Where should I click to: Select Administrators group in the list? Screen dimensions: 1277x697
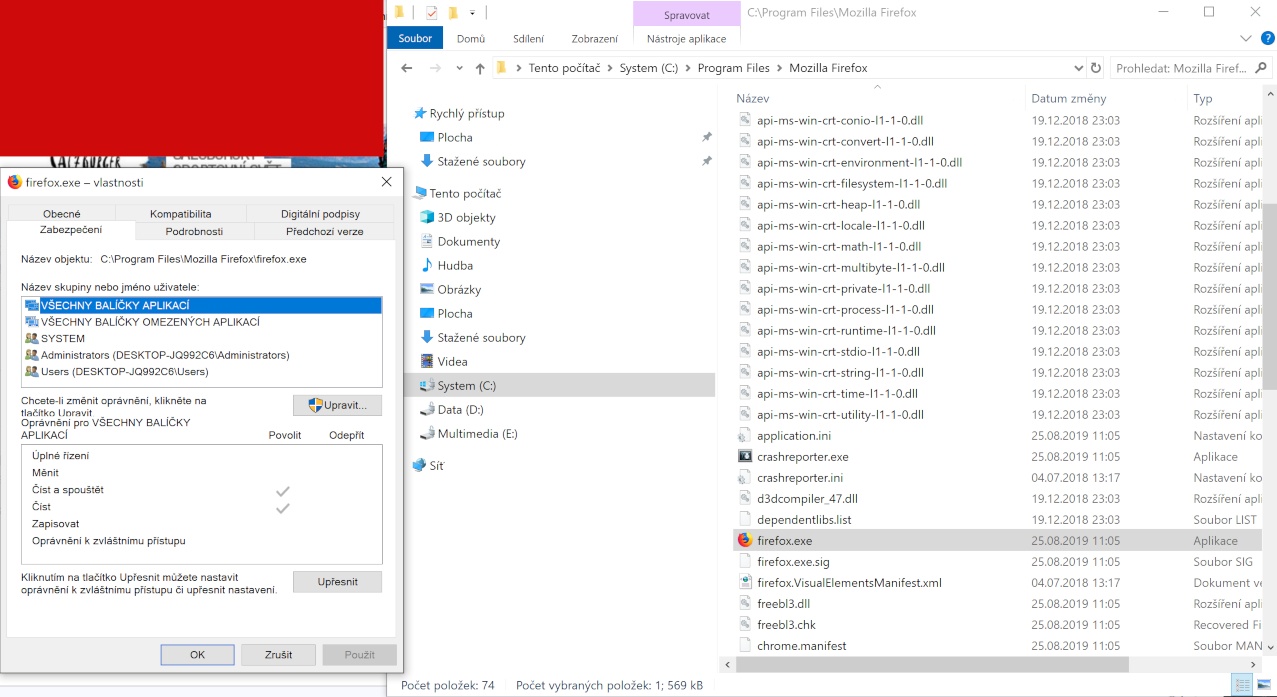coord(165,355)
